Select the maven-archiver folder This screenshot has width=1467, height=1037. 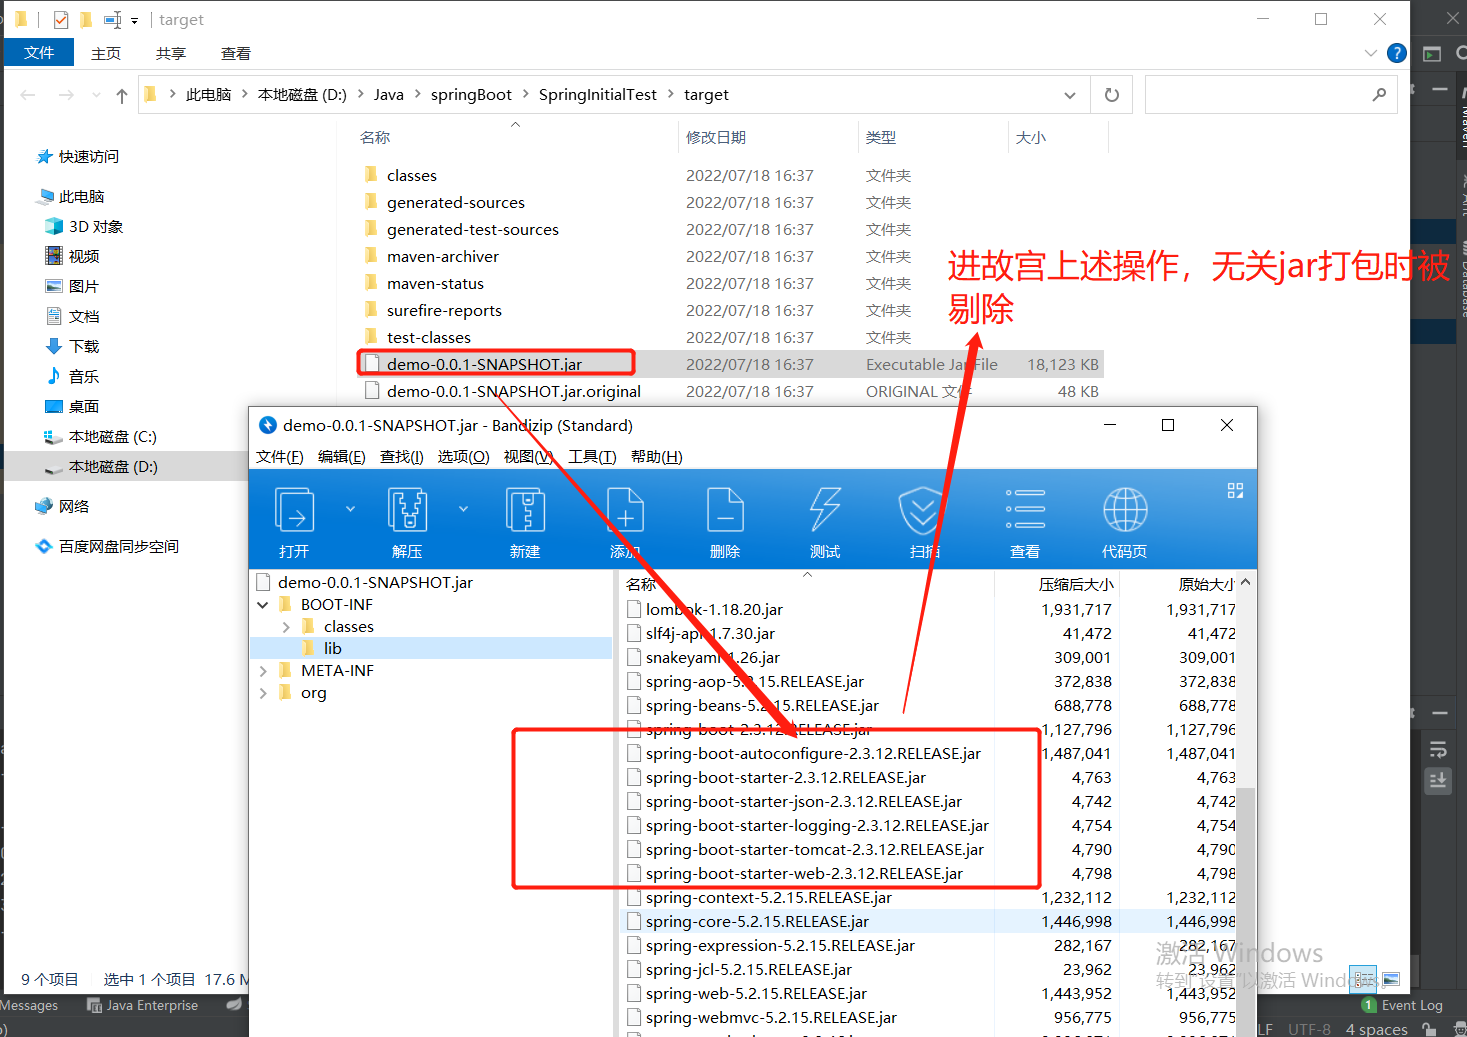(443, 257)
